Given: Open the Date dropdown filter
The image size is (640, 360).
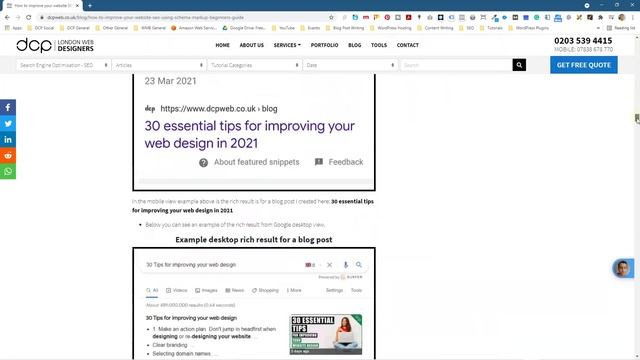Looking at the screenshot, I should coord(350,65).
